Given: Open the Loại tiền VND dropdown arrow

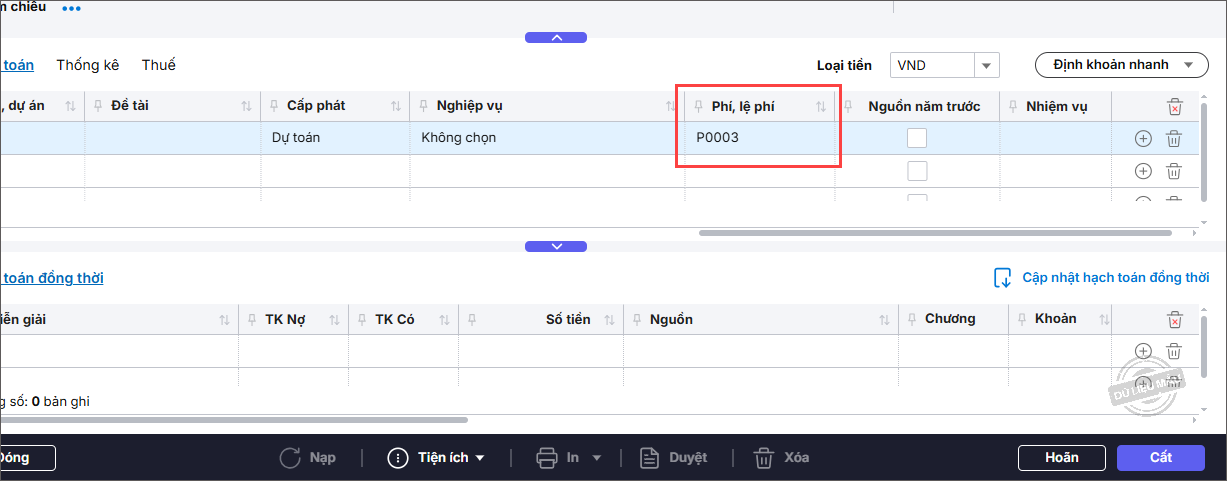Looking at the screenshot, I should point(987,65).
